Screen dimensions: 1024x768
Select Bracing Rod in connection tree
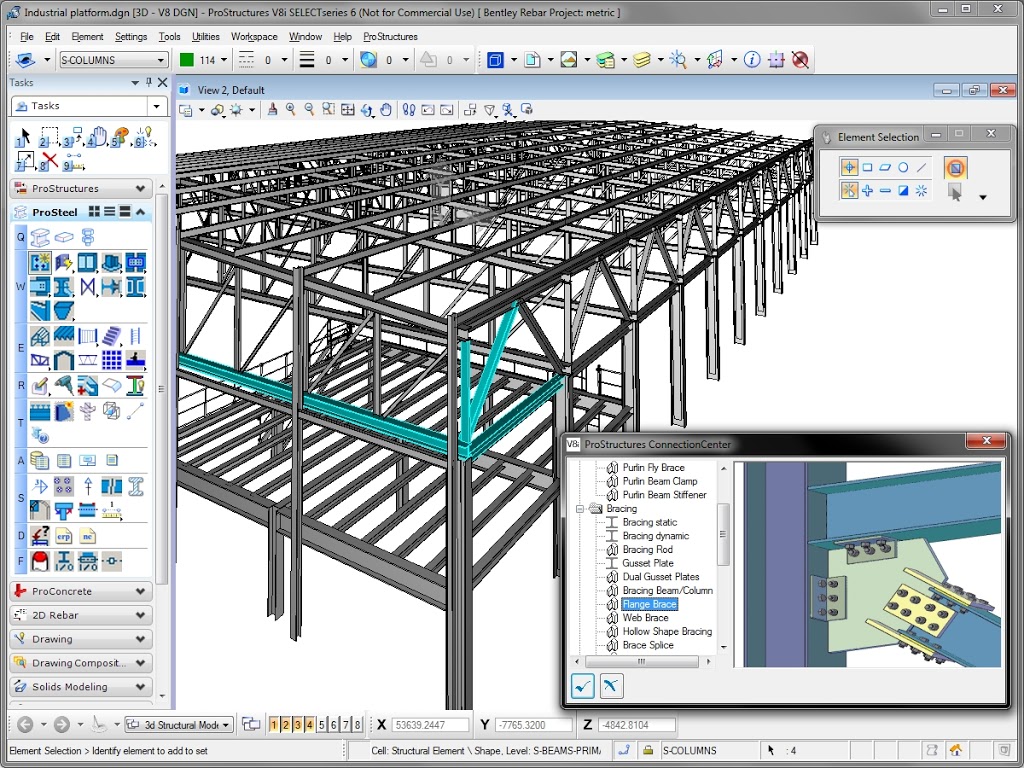pyautogui.click(x=647, y=549)
